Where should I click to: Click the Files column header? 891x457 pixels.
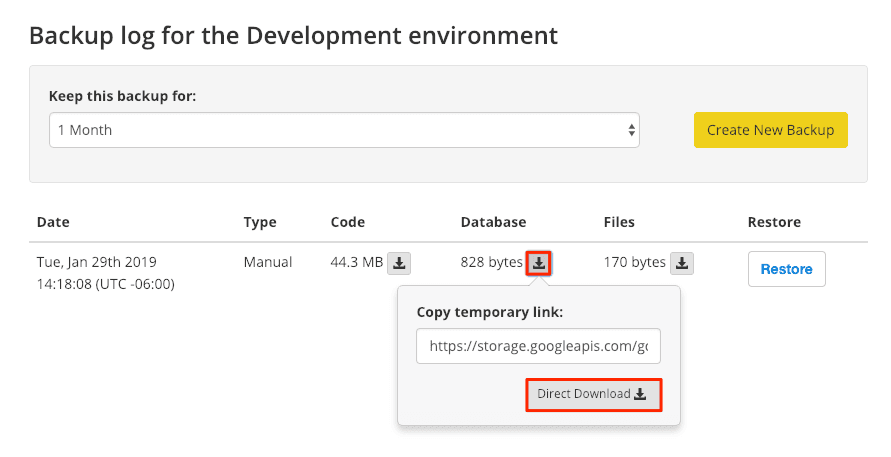[619, 222]
